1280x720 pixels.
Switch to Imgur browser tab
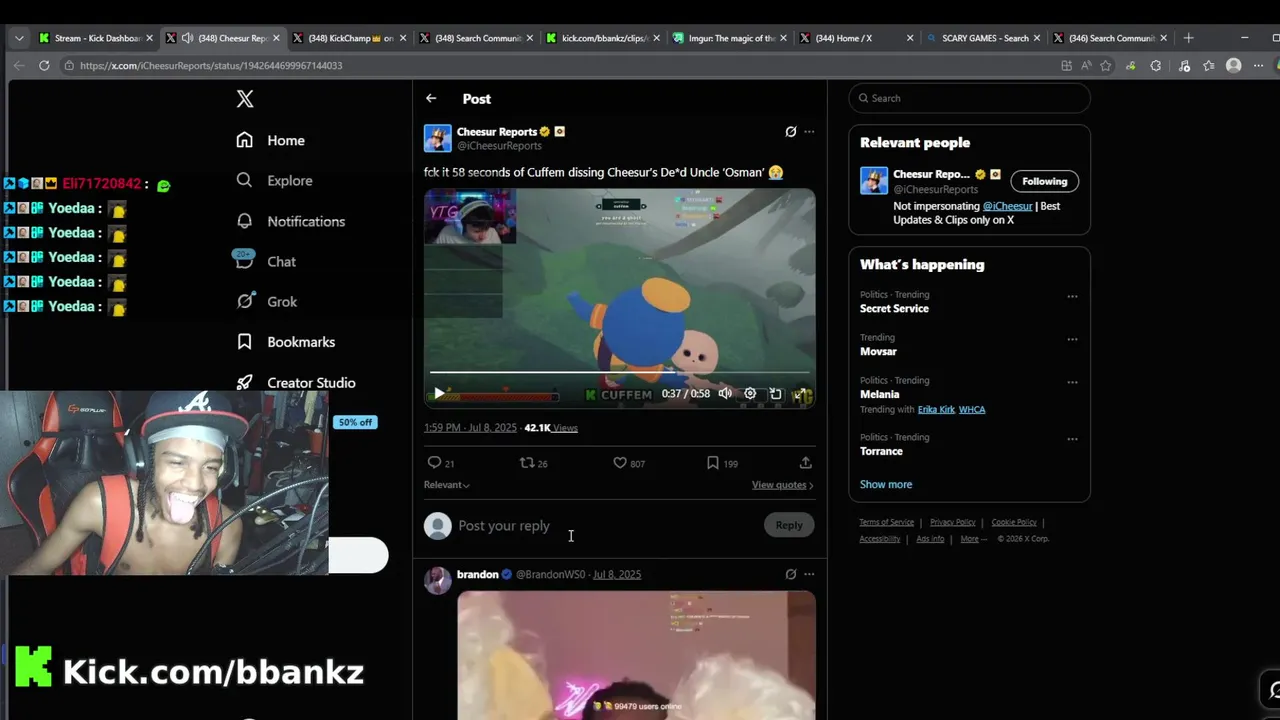(729, 38)
